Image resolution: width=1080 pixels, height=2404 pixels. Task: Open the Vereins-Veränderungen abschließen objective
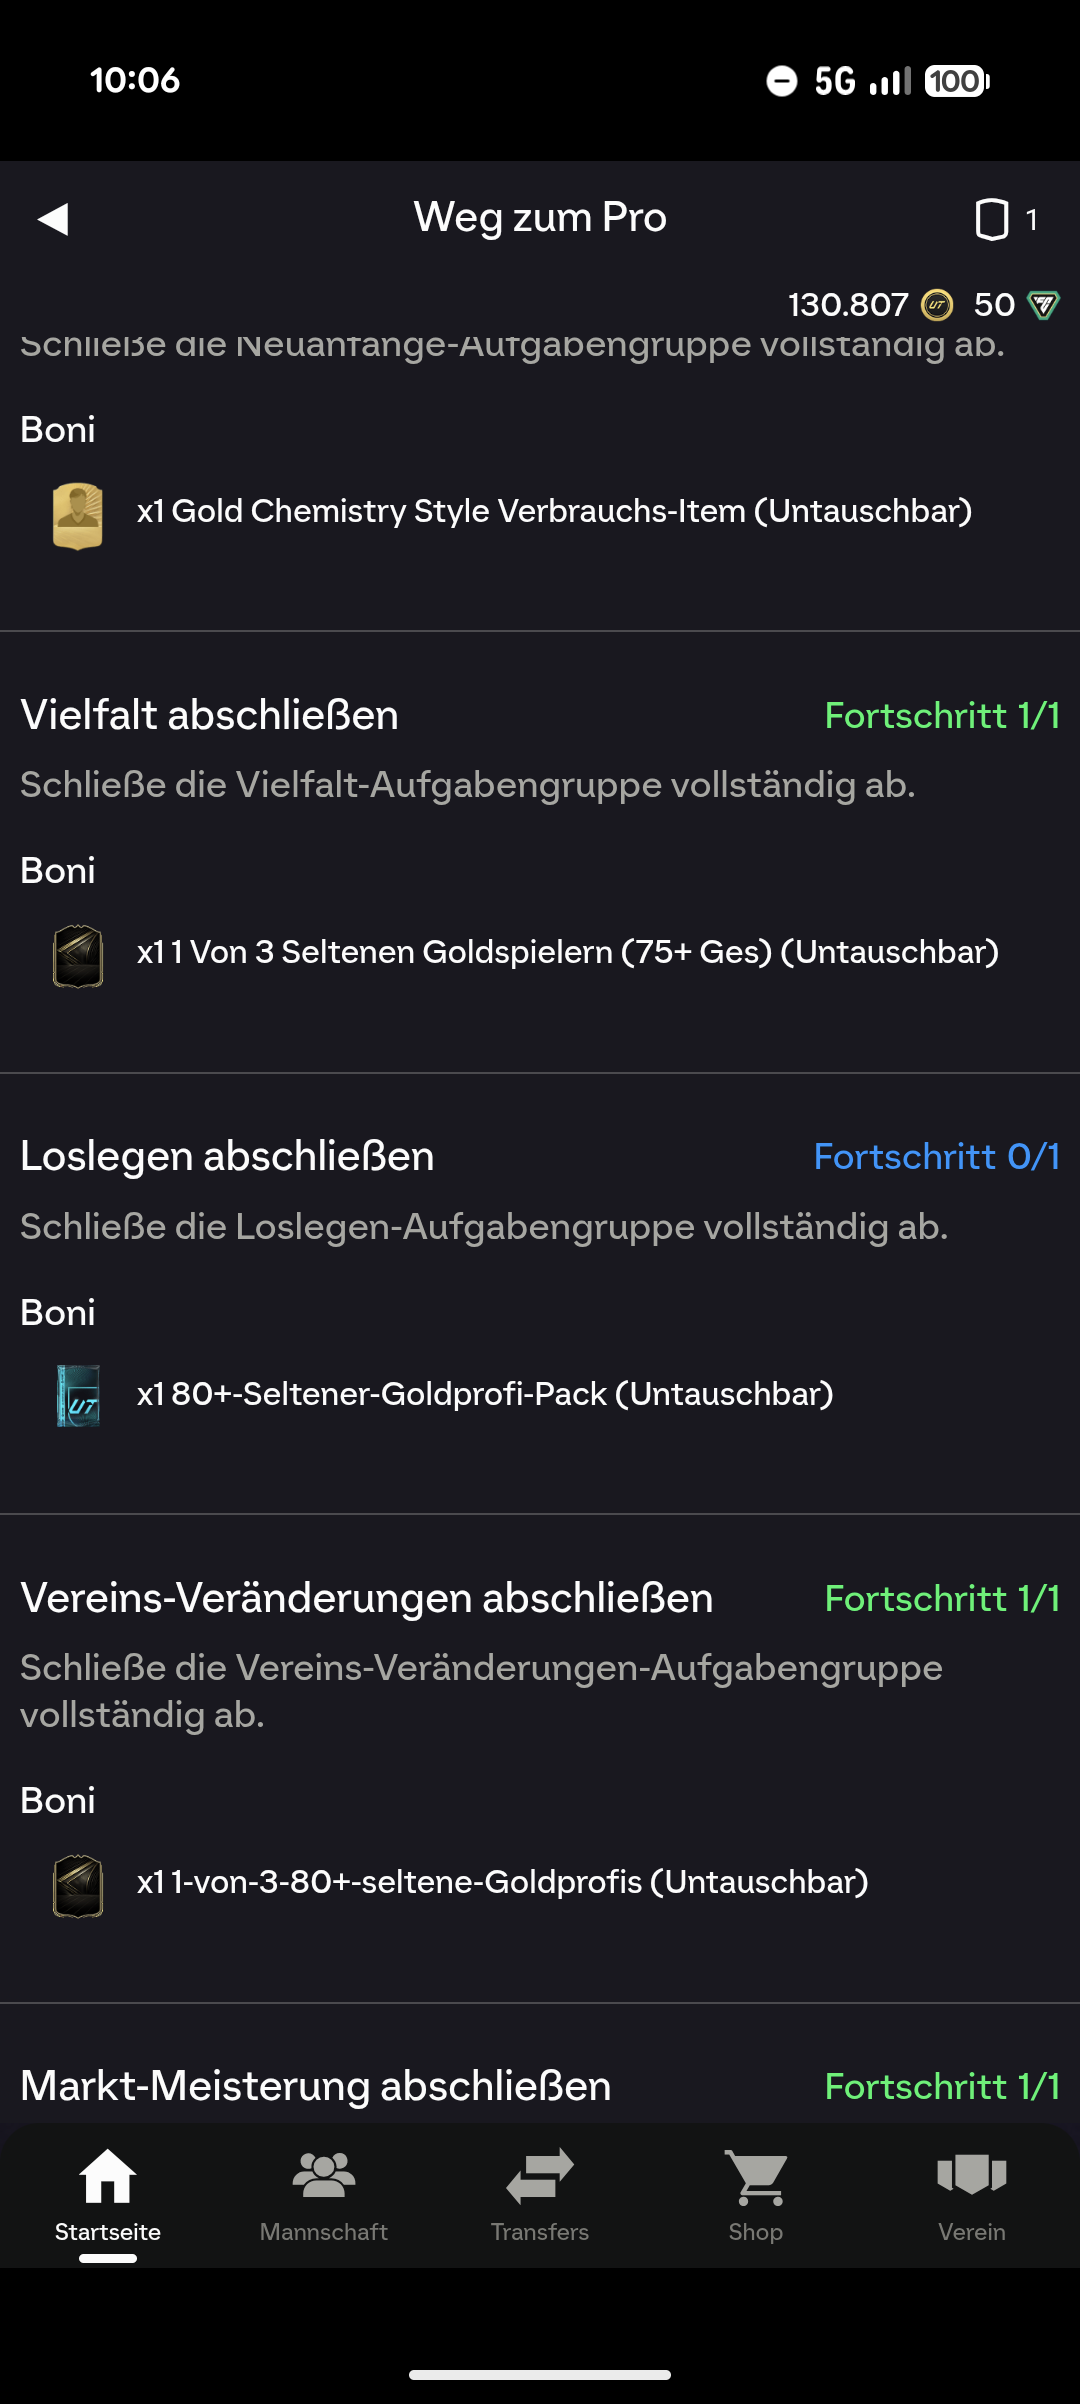[367, 1598]
